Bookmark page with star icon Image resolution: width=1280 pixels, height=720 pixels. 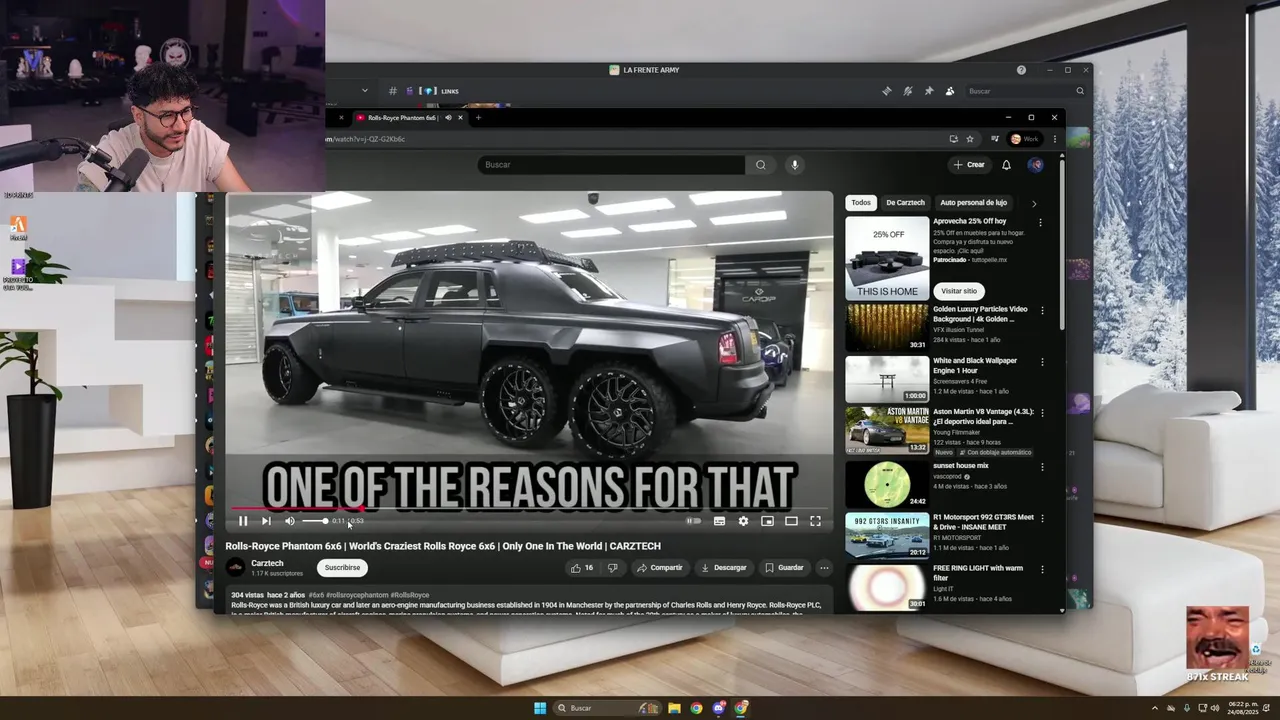coord(970,139)
